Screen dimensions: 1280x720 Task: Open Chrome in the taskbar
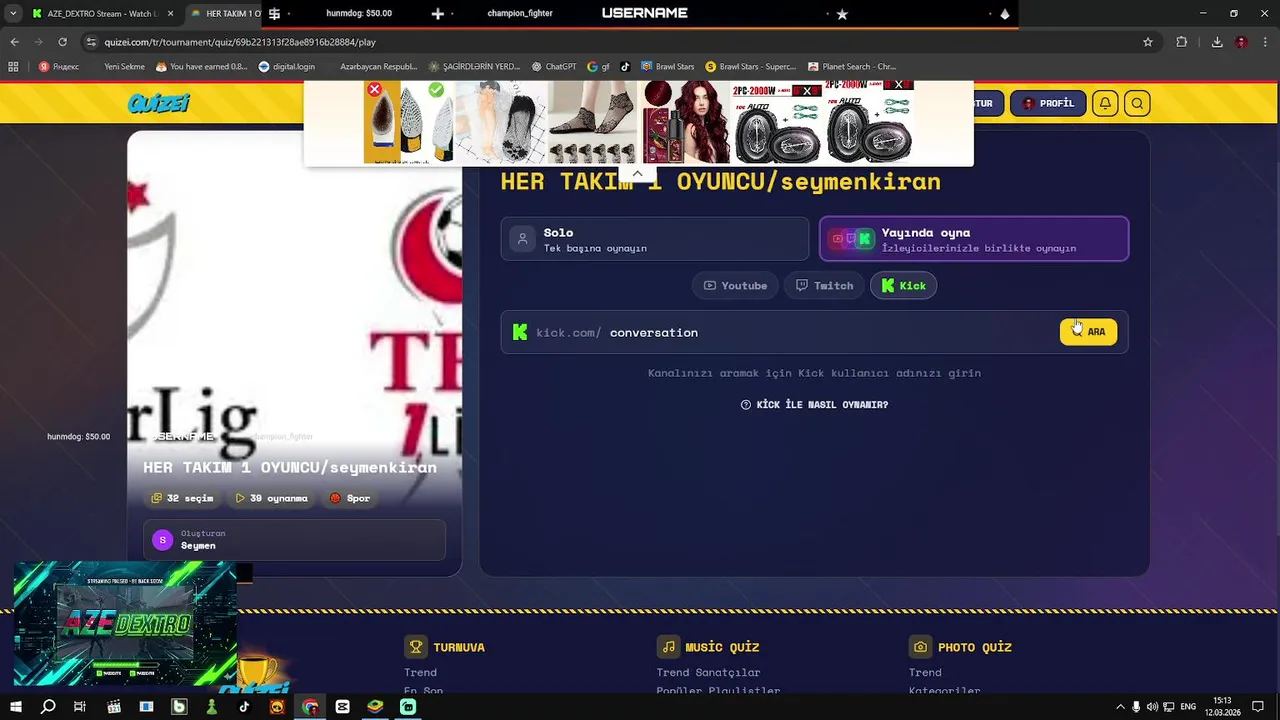coord(310,707)
